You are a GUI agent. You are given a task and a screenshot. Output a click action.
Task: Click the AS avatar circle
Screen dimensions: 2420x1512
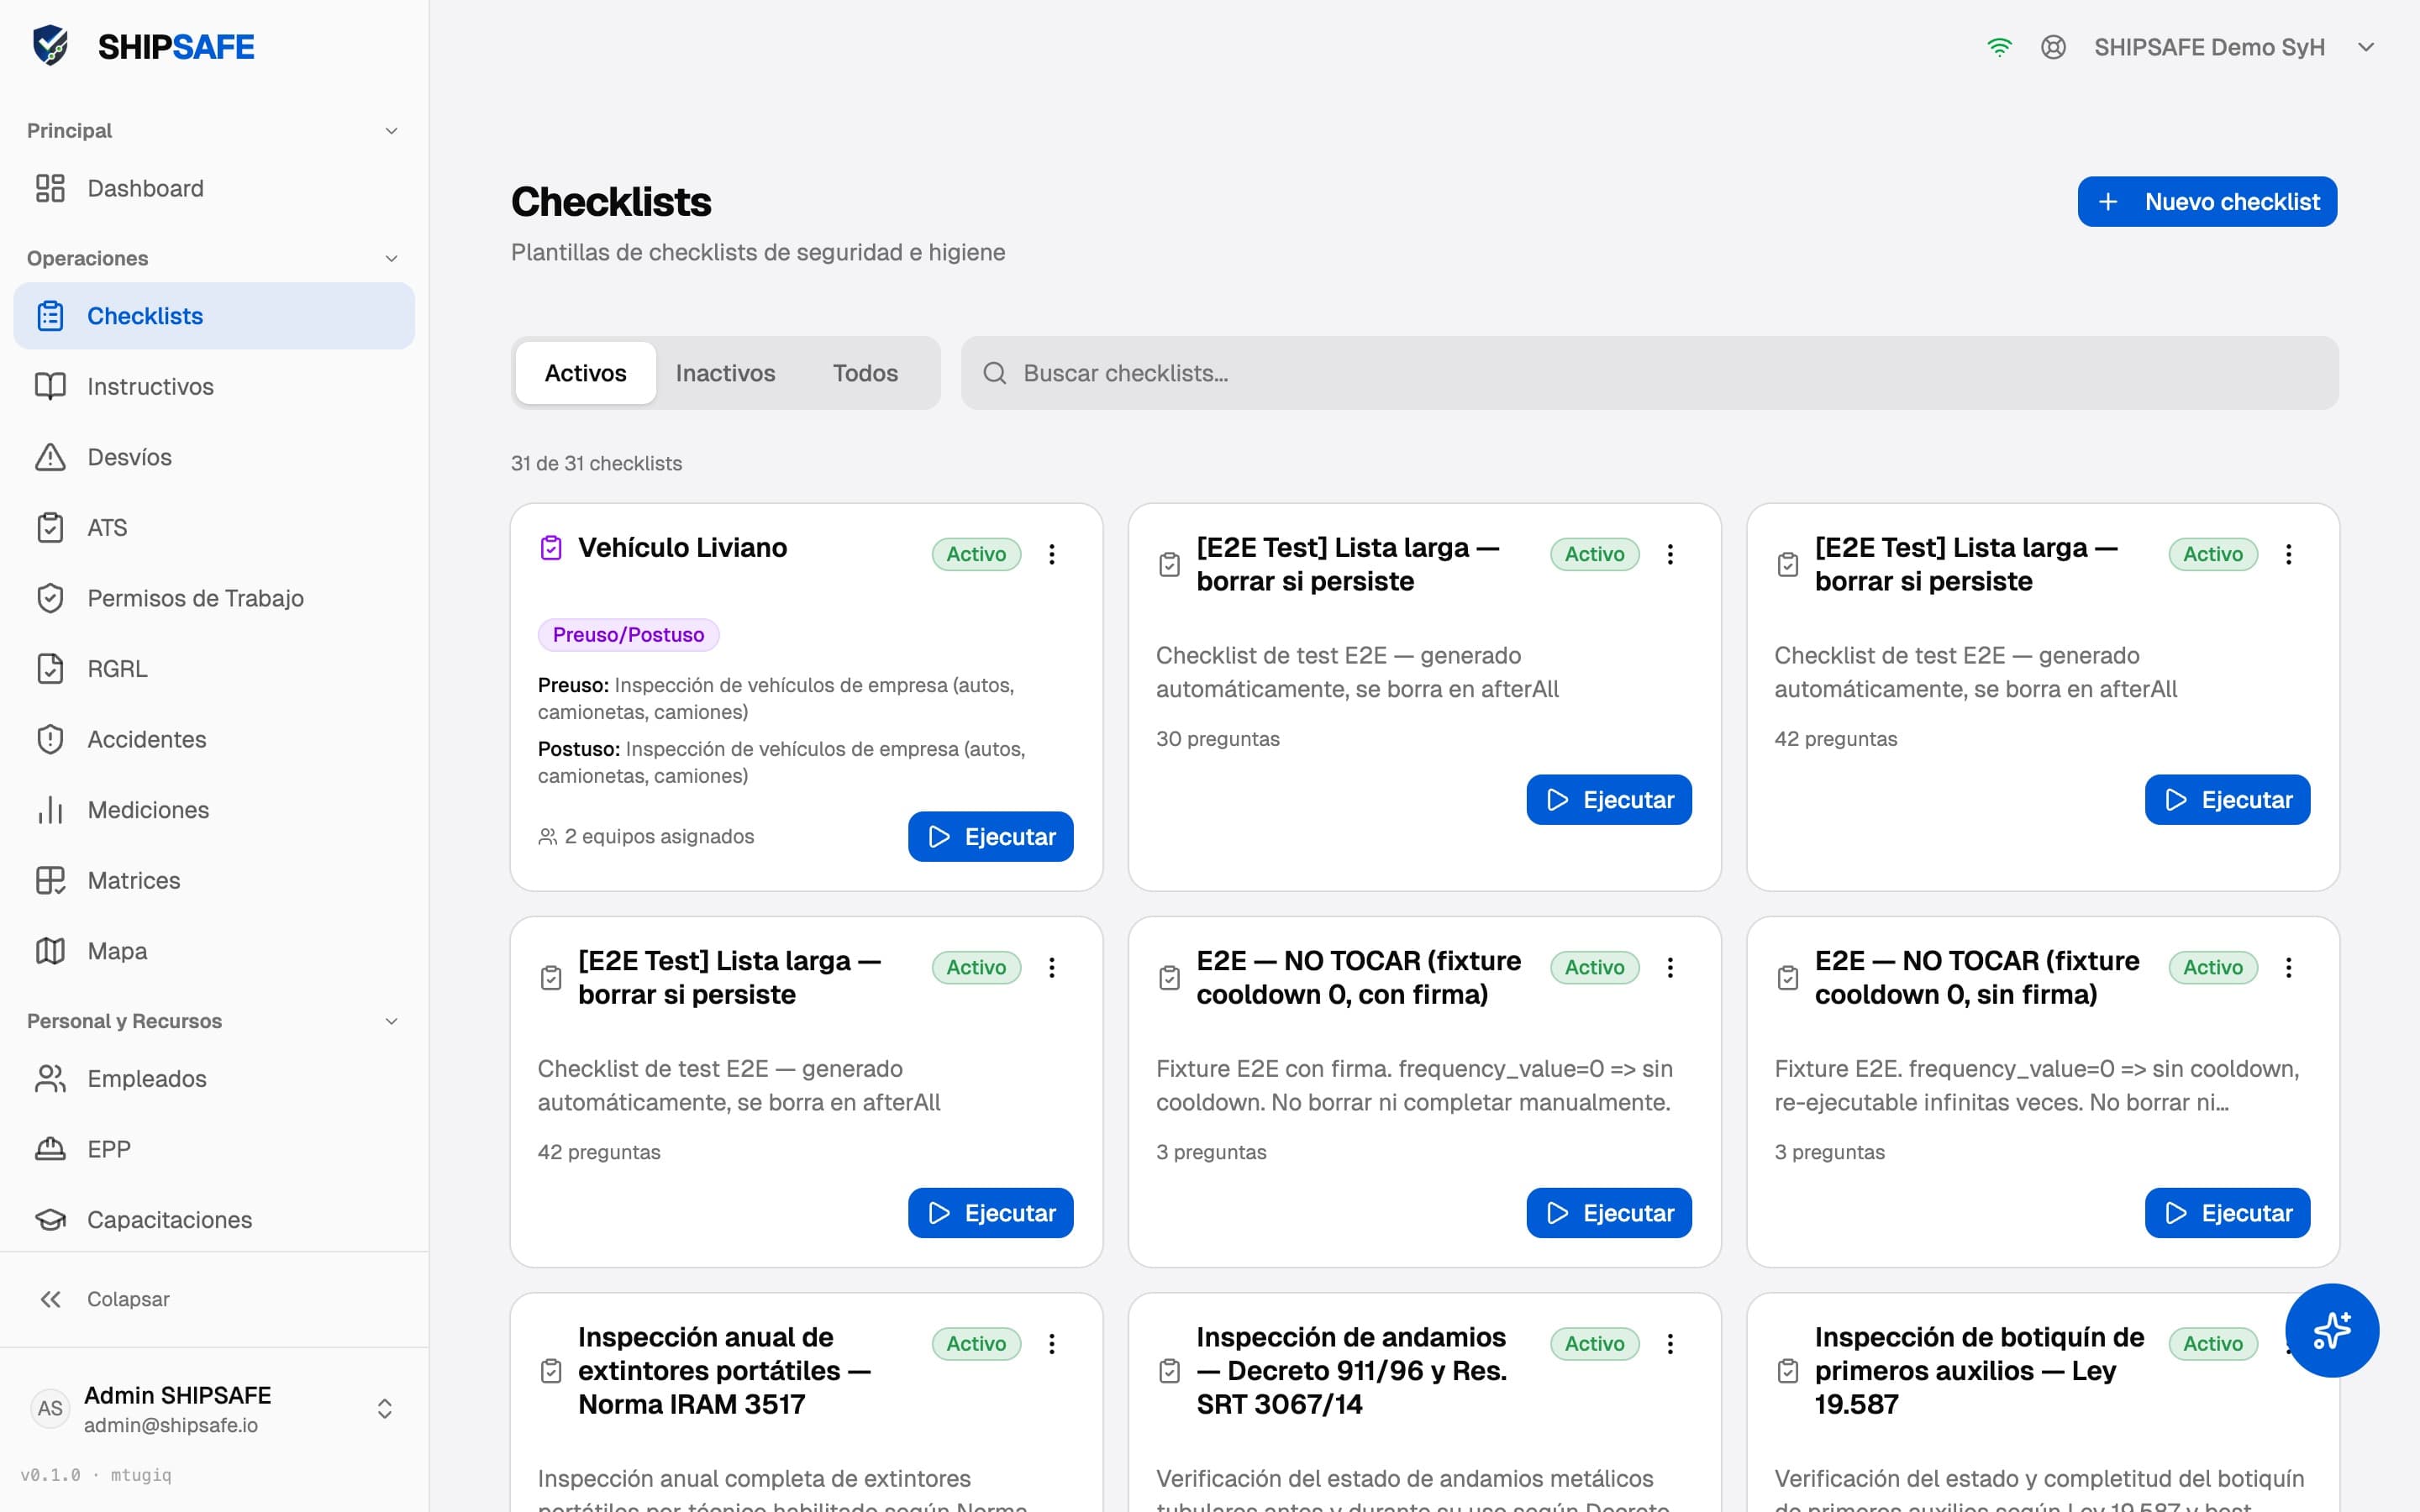pos(50,1408)
